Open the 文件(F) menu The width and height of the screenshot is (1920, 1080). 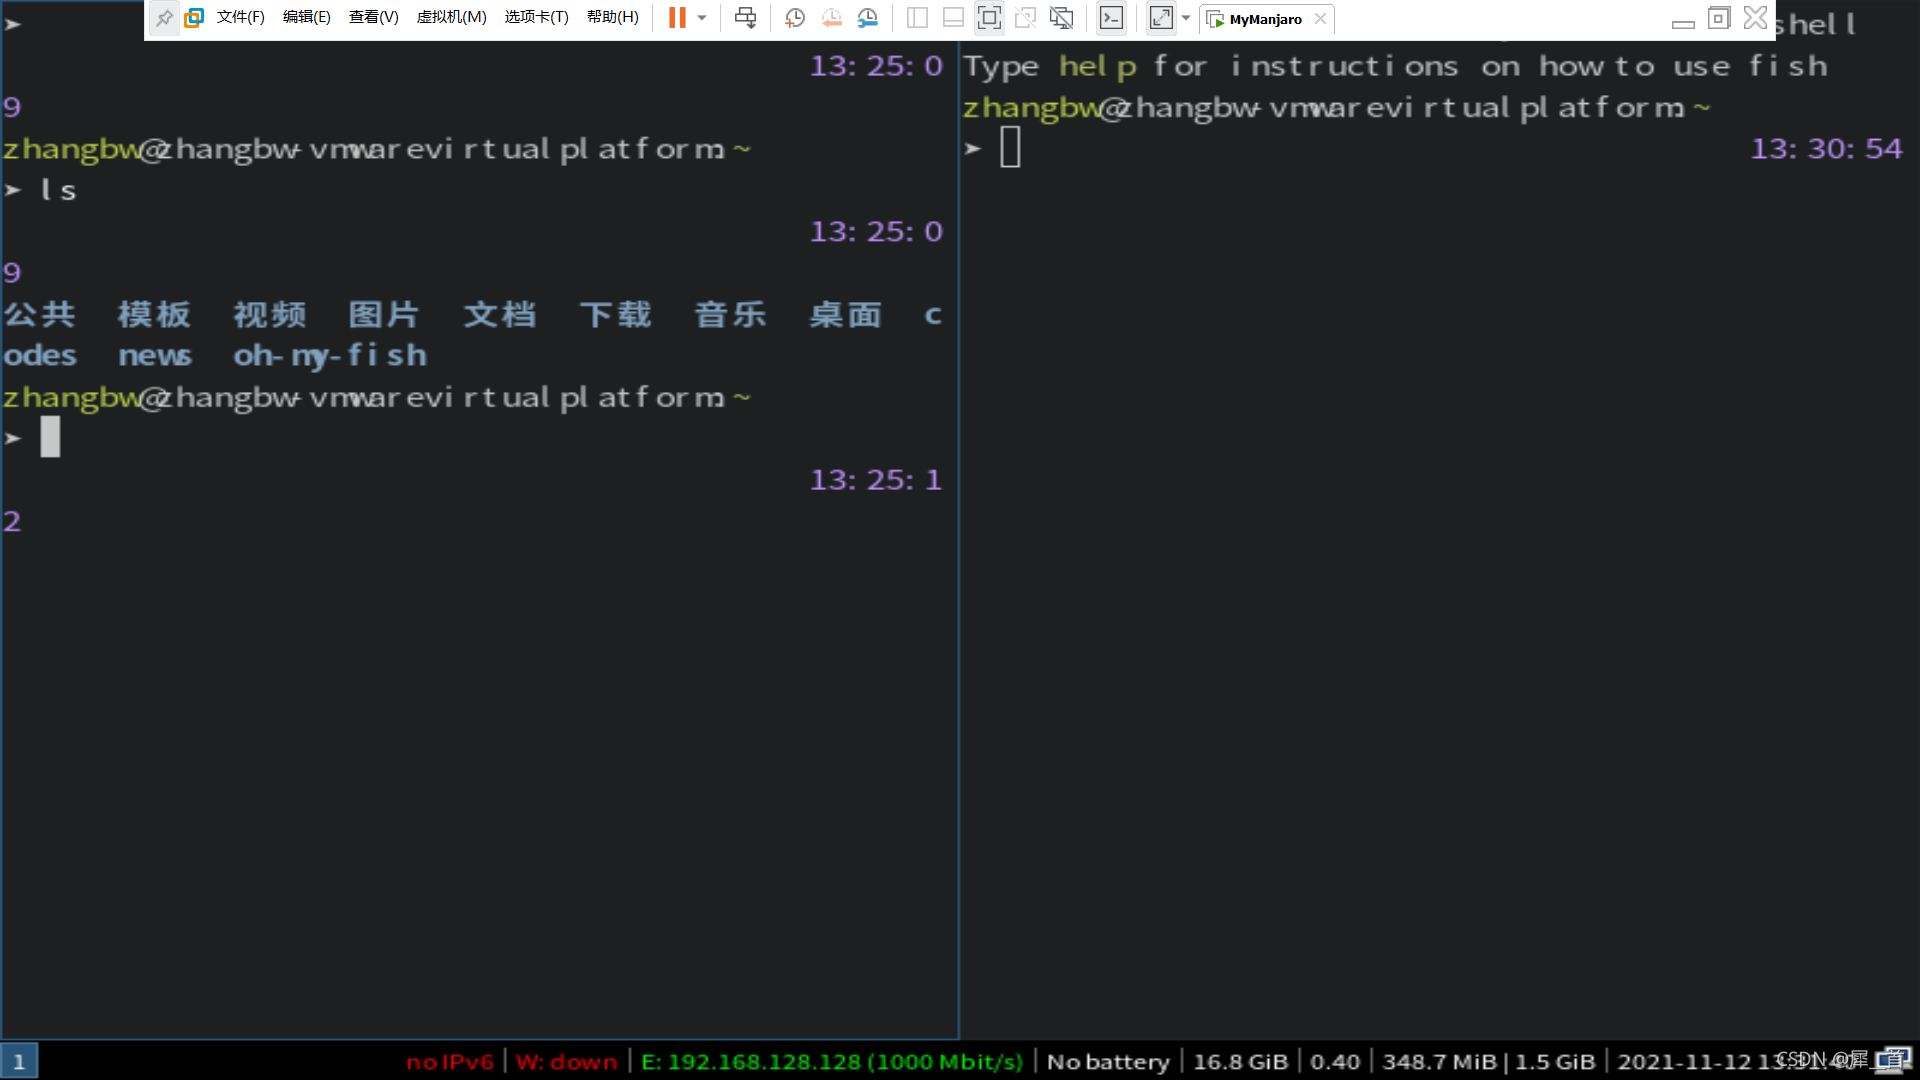click(240, 18)
